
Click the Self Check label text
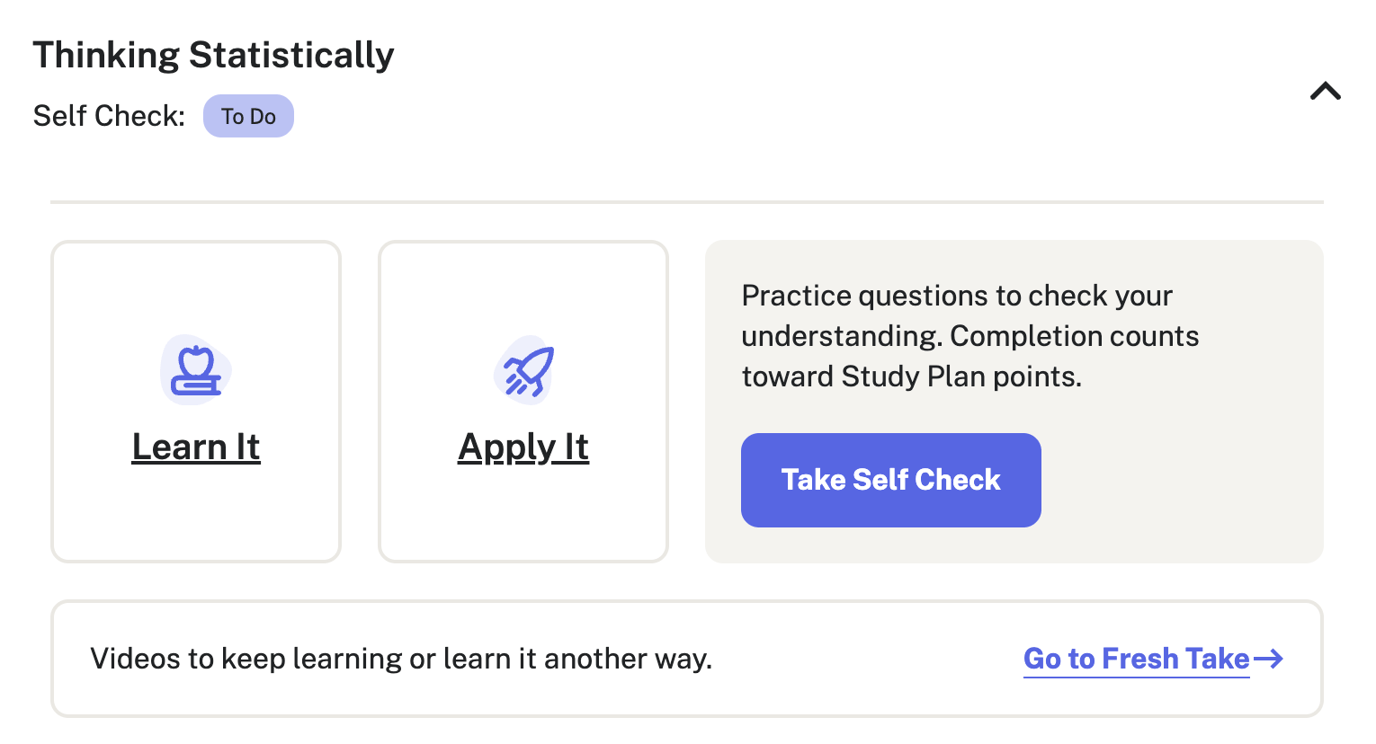[109, 116]
